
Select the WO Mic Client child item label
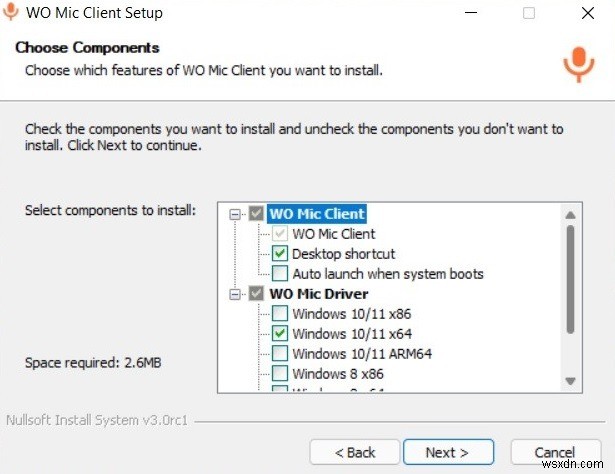[x=334, y=234]
